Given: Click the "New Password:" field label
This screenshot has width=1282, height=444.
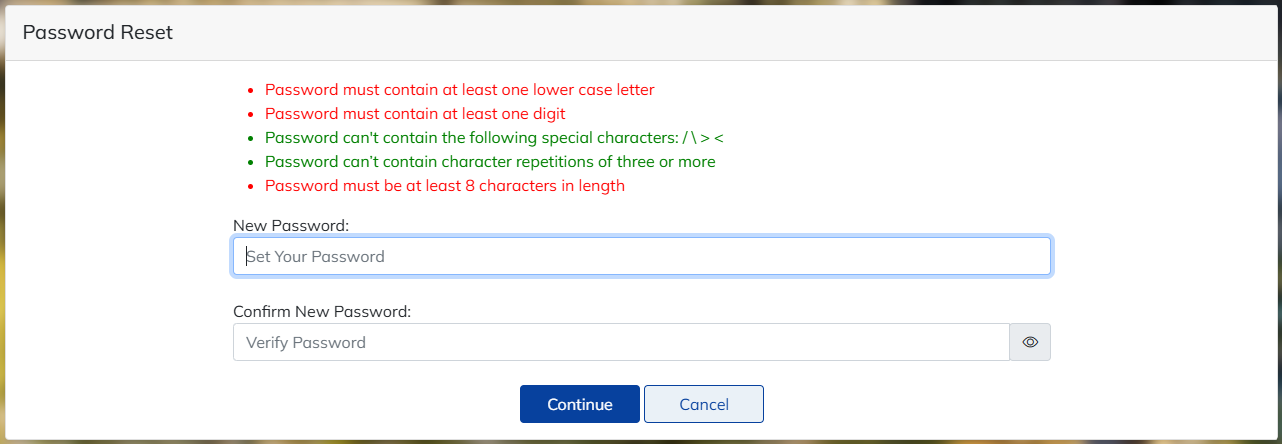Looking at the screenshot, I should [291, 226].
